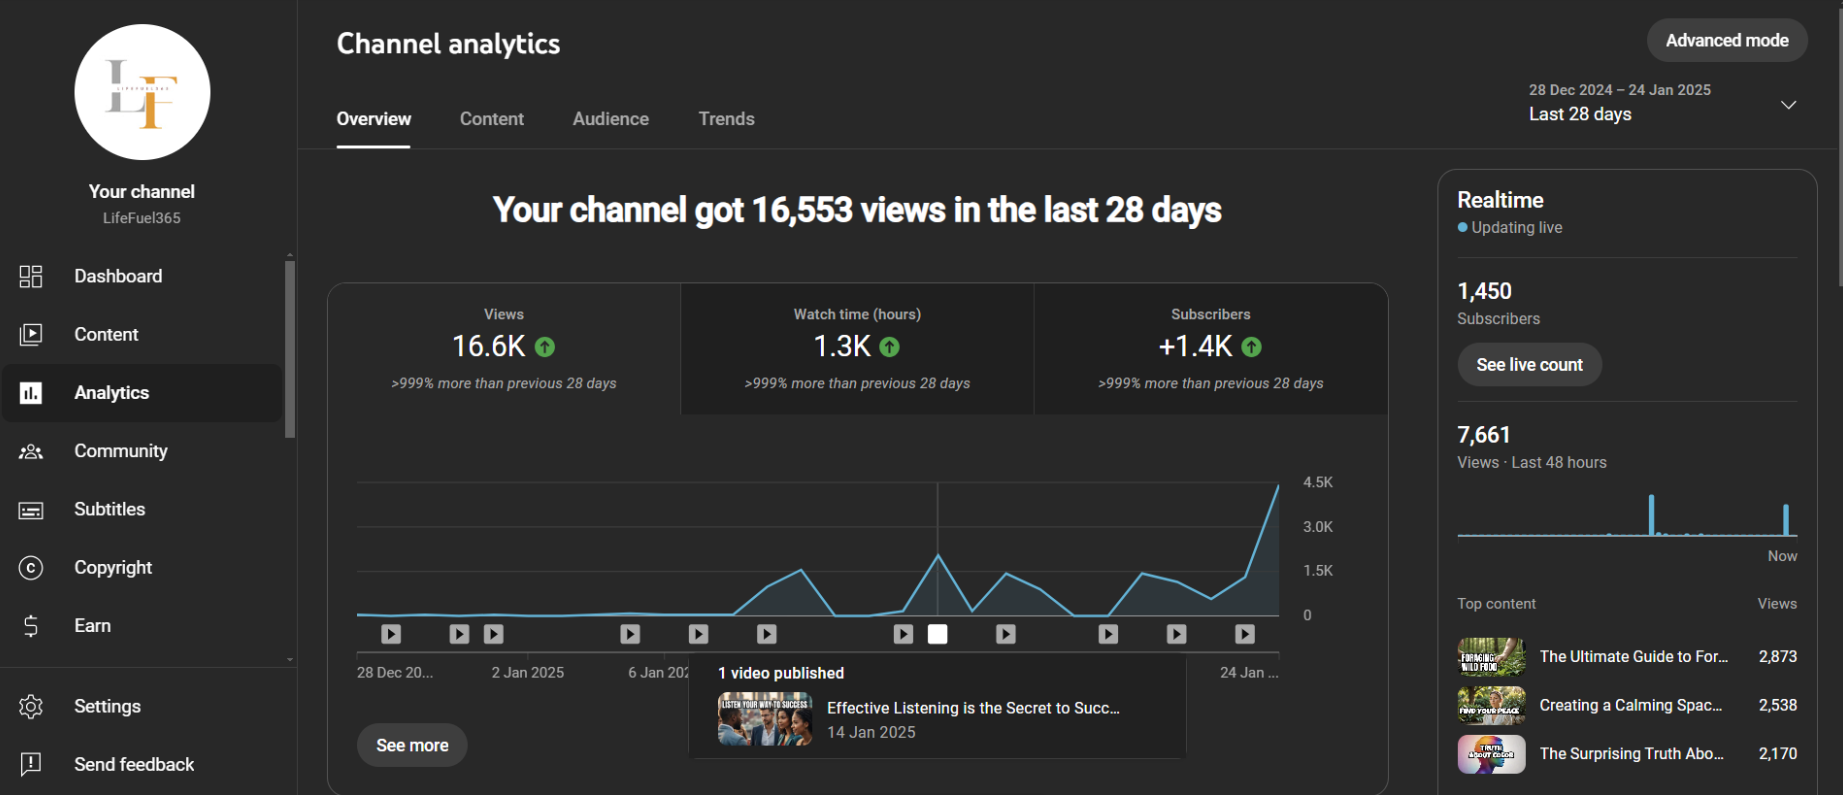The height and width of the screenshot is (795, 1843).
Task: Click the Send feedback icon
Action: [31, 765]
